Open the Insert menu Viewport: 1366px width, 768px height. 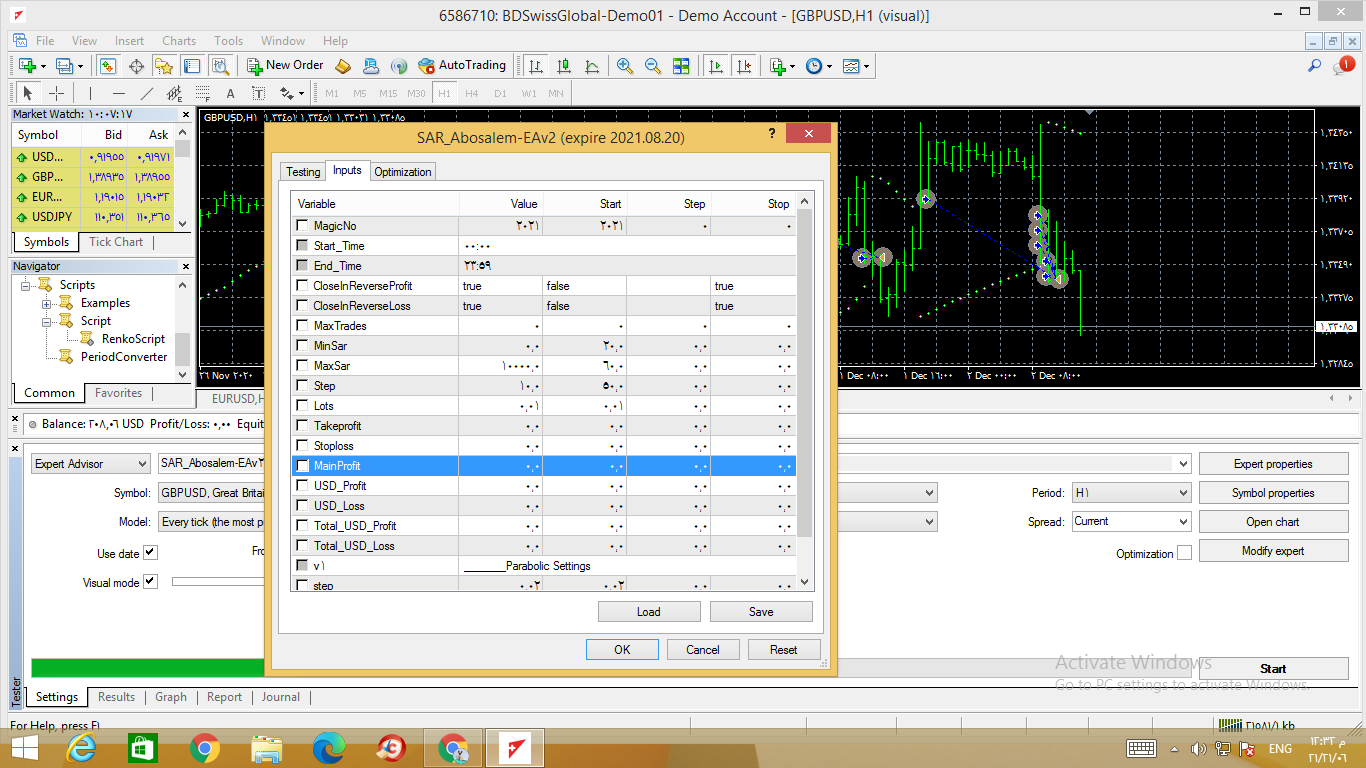point(129,41)
